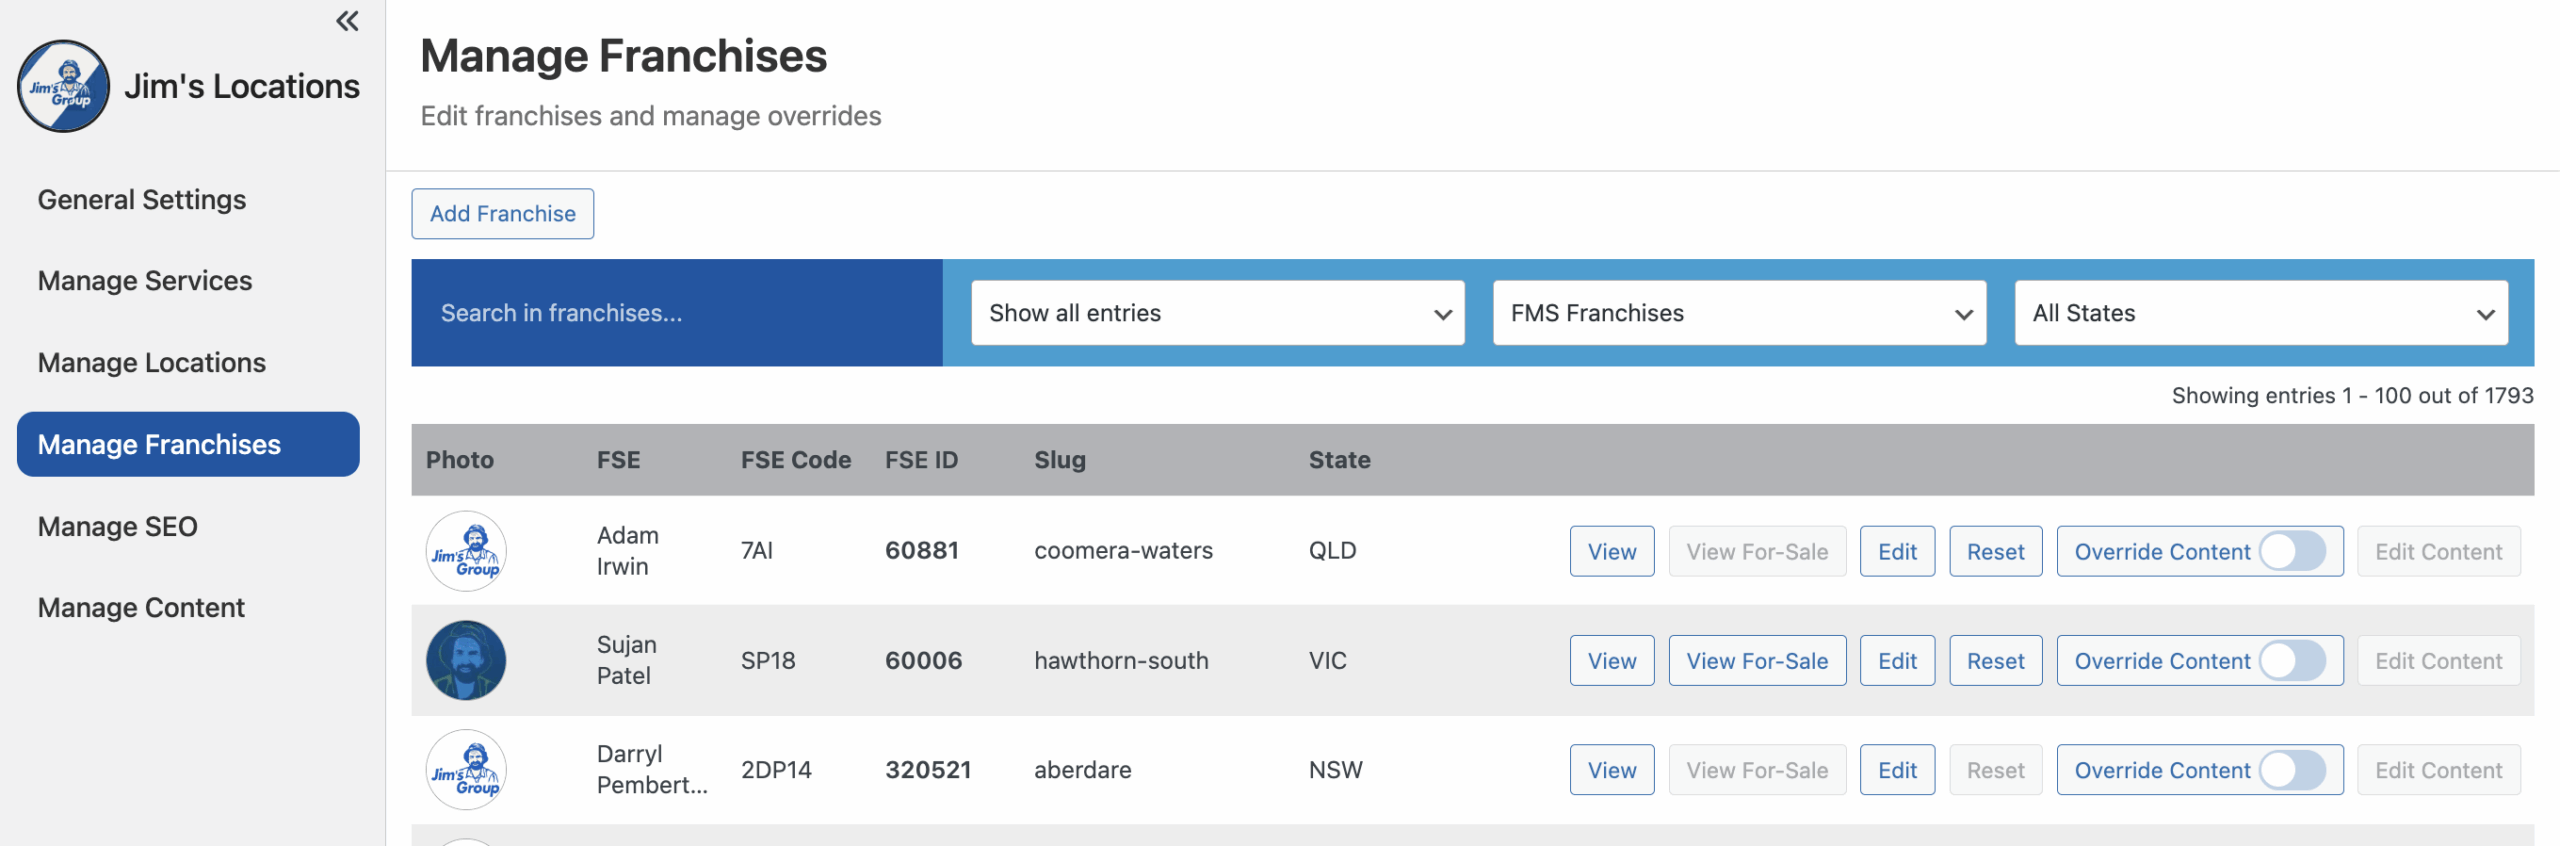Click Darryl Pemberton's franchise photo
The width and height of the screenshot is (2560, 846).
[466, 769]
